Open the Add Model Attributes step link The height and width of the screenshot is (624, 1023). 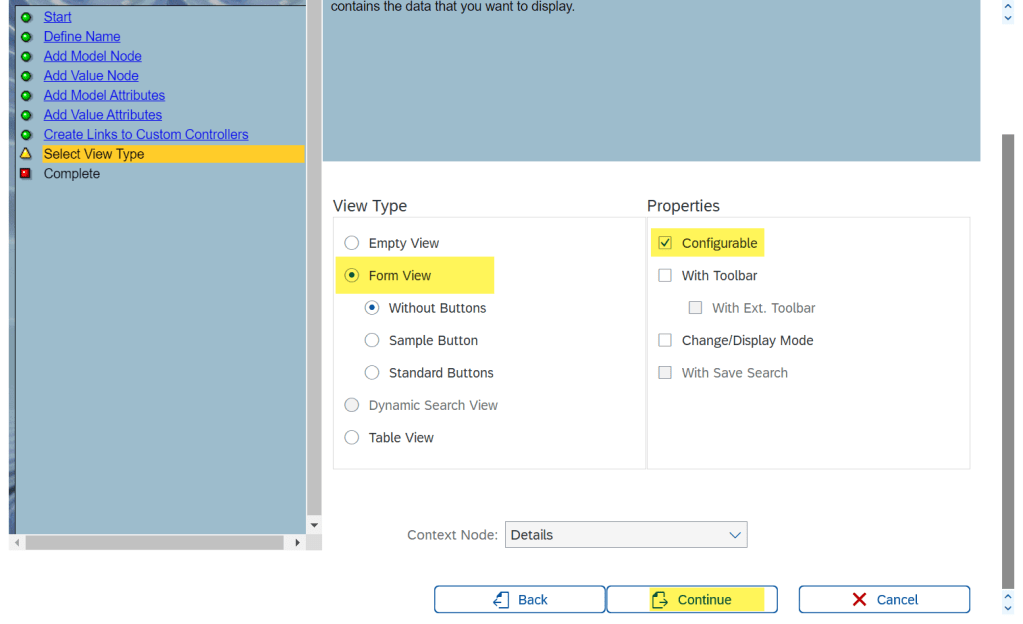104,95
